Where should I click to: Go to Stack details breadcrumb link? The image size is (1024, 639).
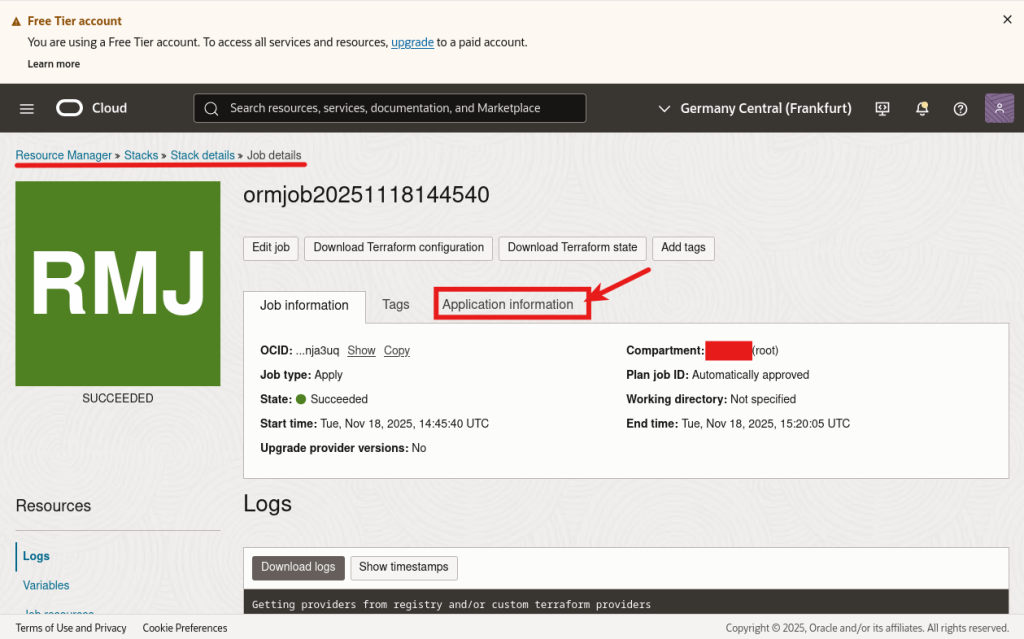pyautogui.click(x=202, y=155)
